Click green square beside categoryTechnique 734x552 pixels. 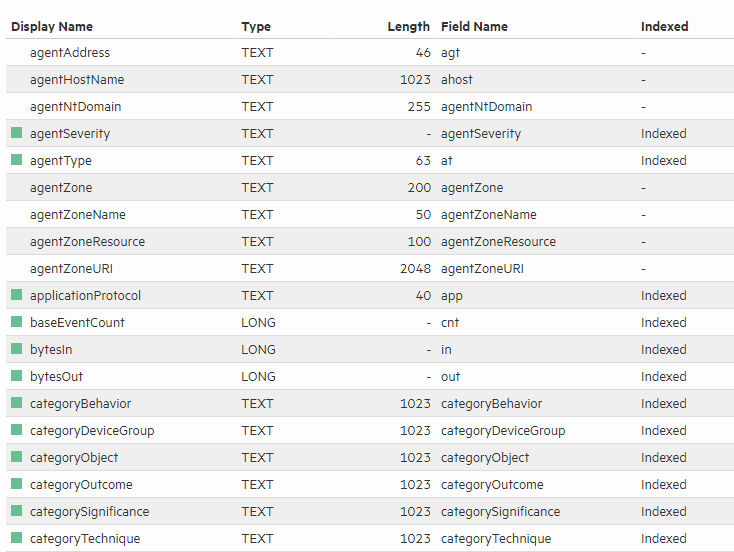16,538
